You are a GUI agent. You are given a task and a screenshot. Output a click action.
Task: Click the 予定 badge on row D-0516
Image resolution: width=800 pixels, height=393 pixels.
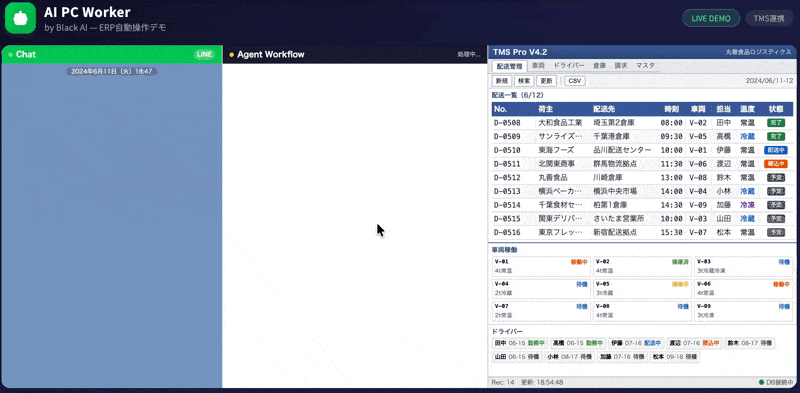[776, 233]
